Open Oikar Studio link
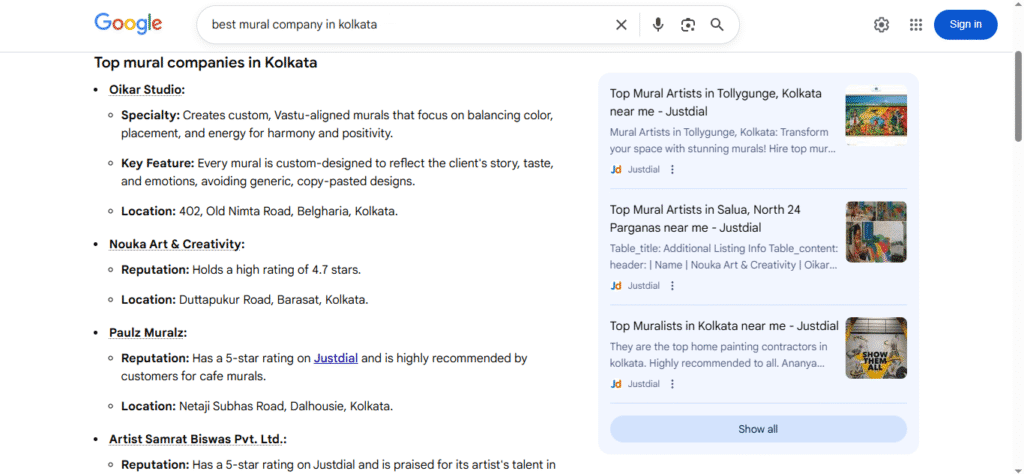The width and height of the screenshot is (1024, 474). [146, 90]
